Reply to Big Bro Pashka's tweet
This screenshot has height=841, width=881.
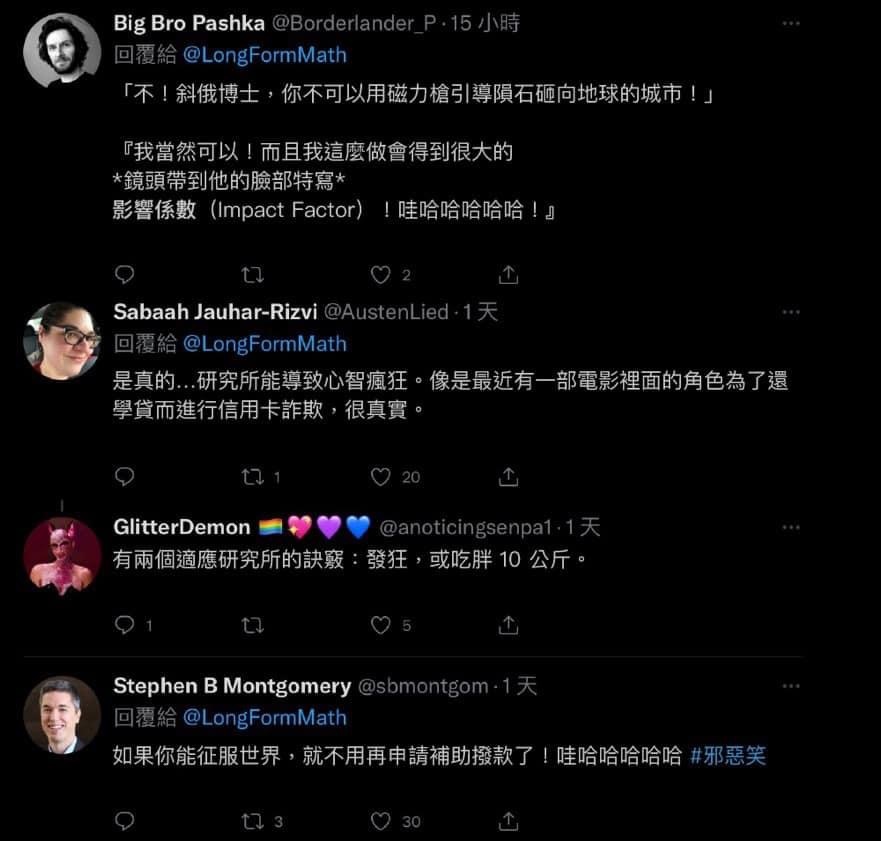(x=124, y=274)
